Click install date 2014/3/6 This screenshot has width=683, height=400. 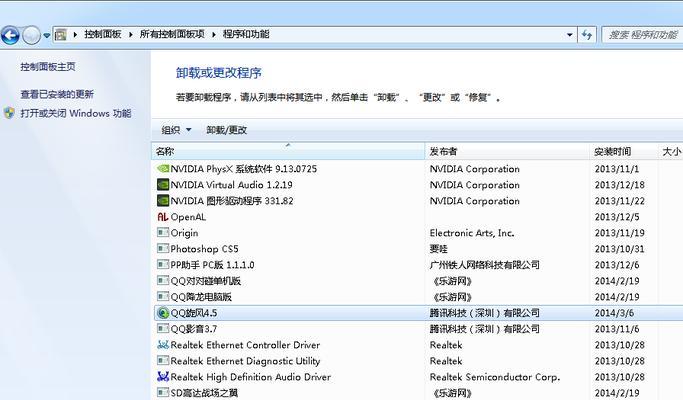[614, 313]
